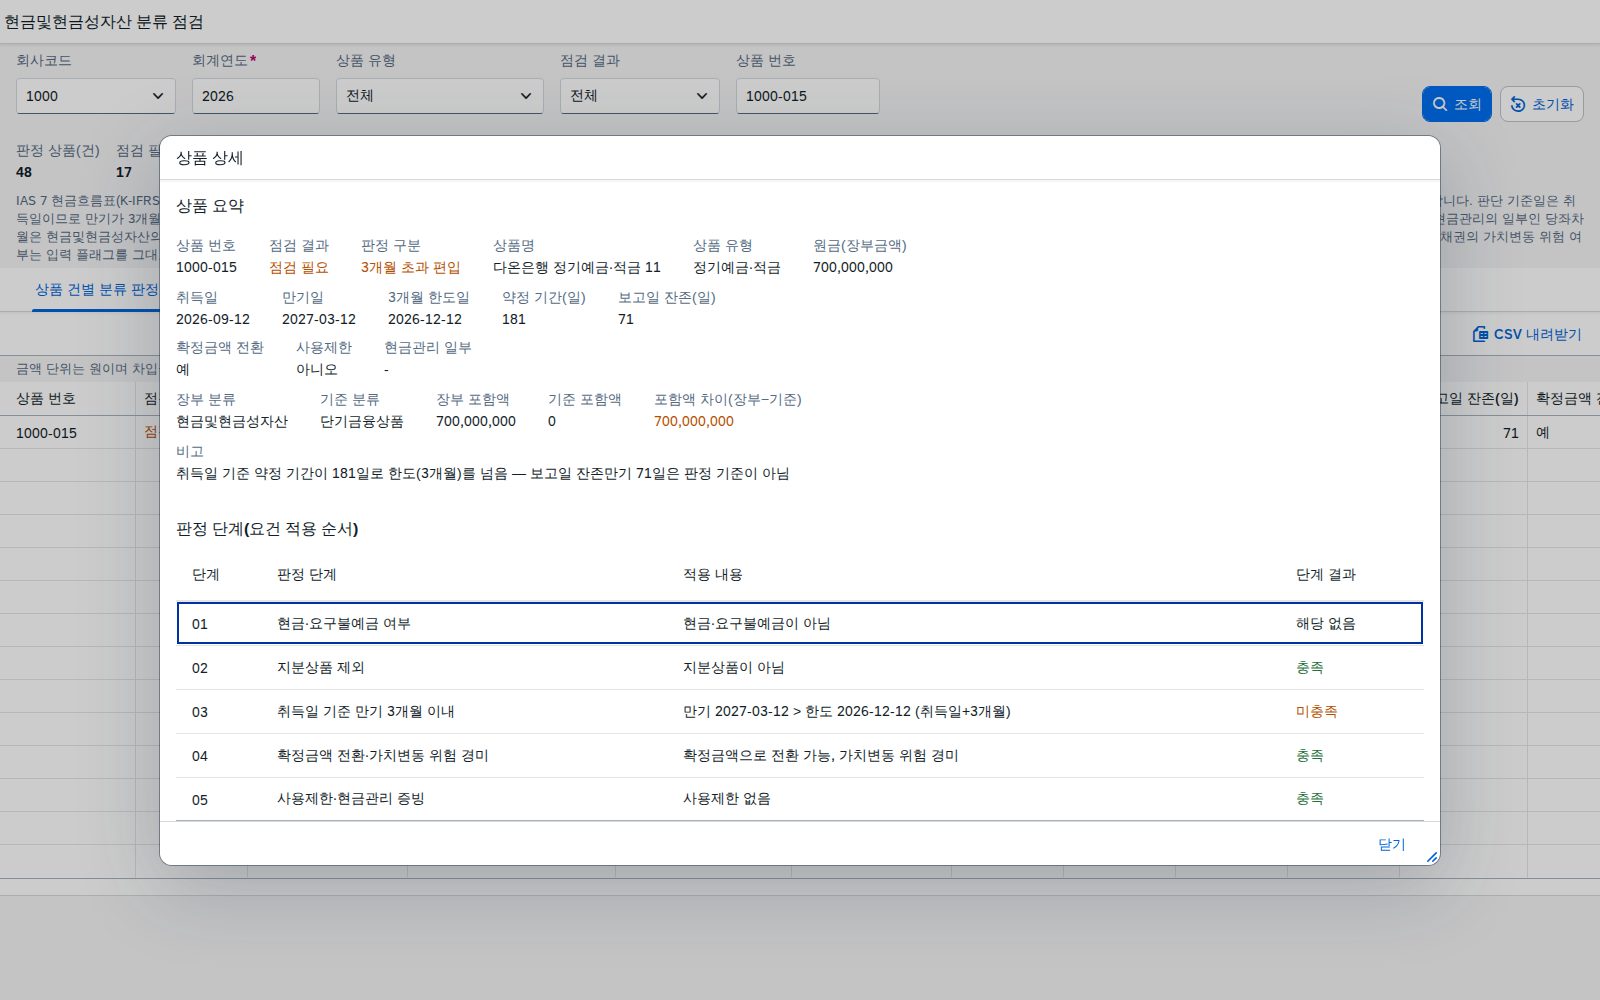Click the 회계연도 input field
1600x1000 pixels.
(256, 96)
